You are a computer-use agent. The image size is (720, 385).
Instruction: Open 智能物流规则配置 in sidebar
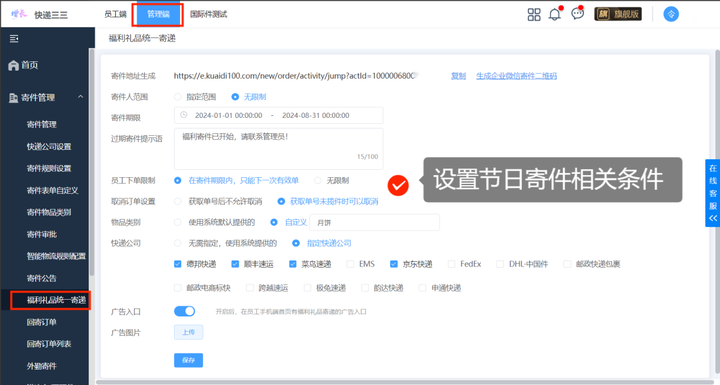click(x=56, y=256)
